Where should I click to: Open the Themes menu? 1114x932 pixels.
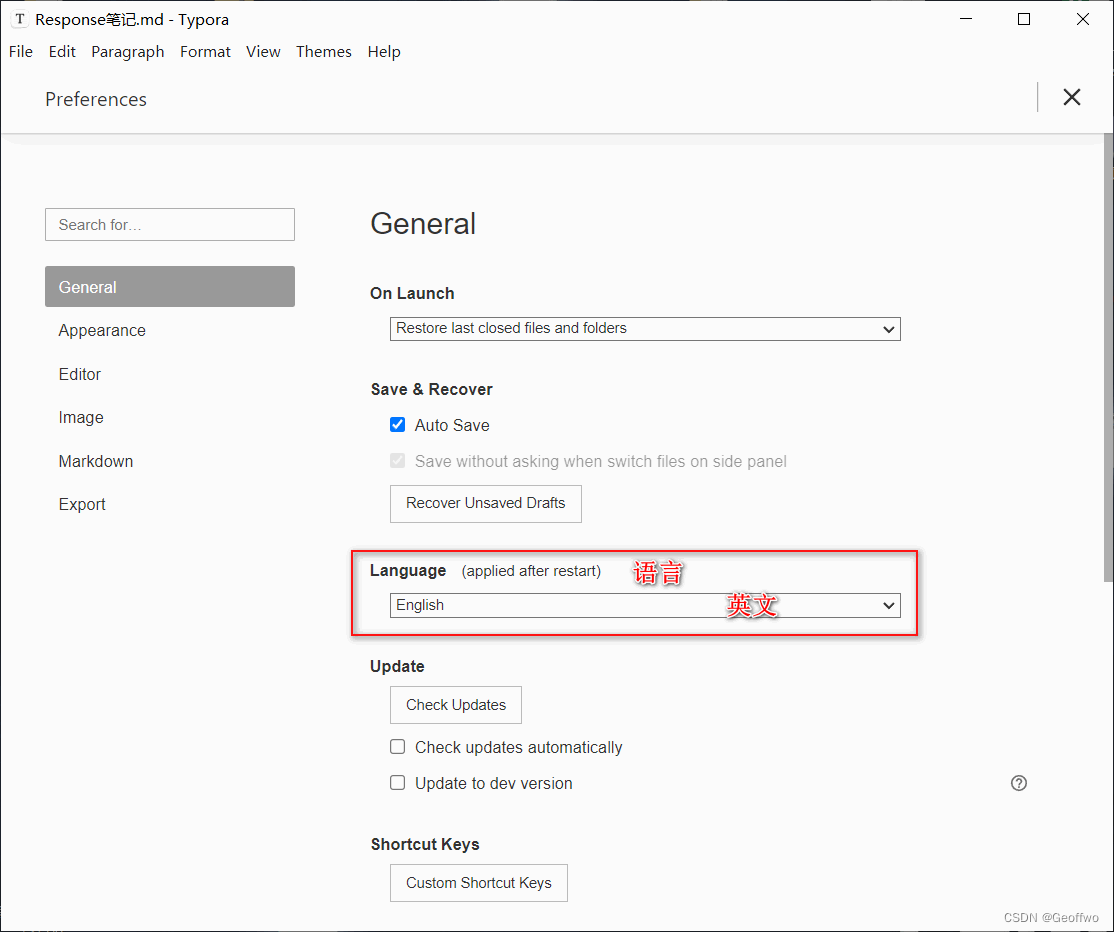pos(324,52)
